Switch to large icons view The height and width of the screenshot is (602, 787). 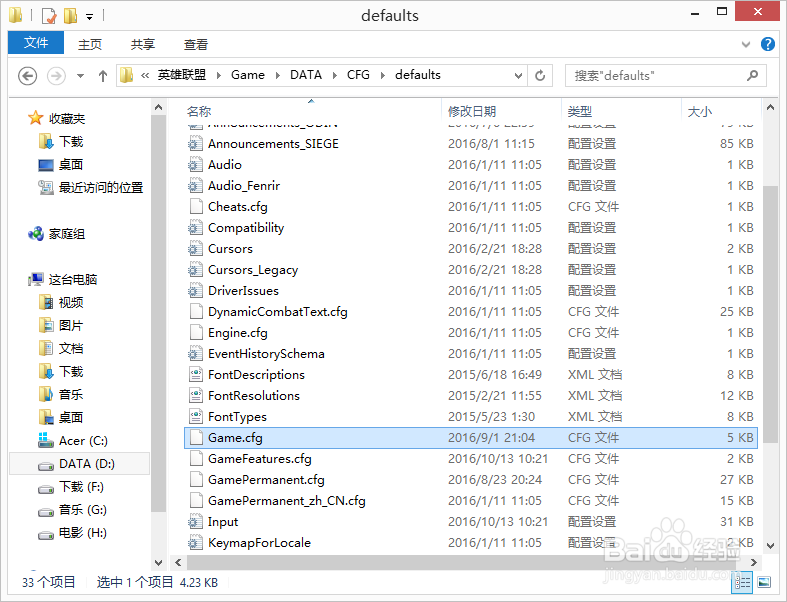[764, 582]
